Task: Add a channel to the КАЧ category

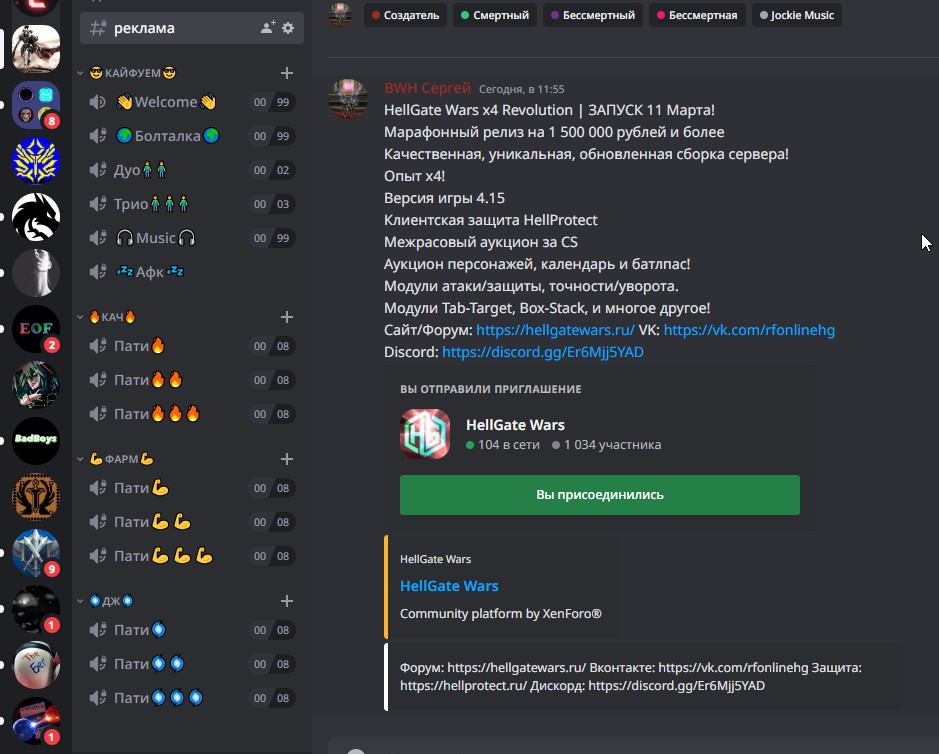Action: (287, 317)
